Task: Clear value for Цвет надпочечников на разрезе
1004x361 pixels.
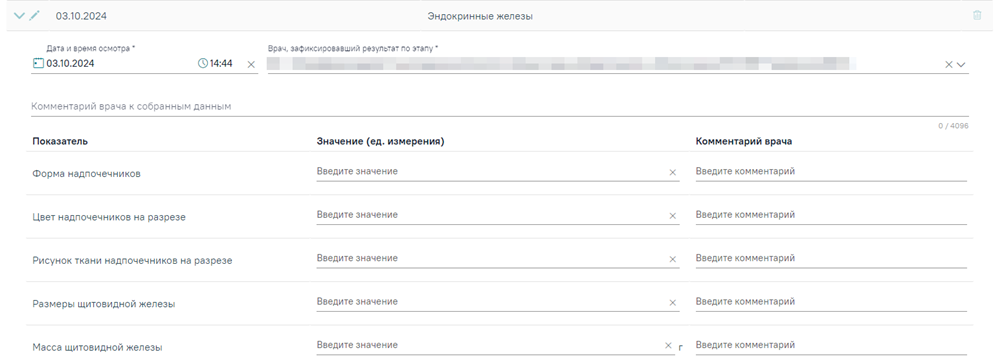Action: pos(672,216)
